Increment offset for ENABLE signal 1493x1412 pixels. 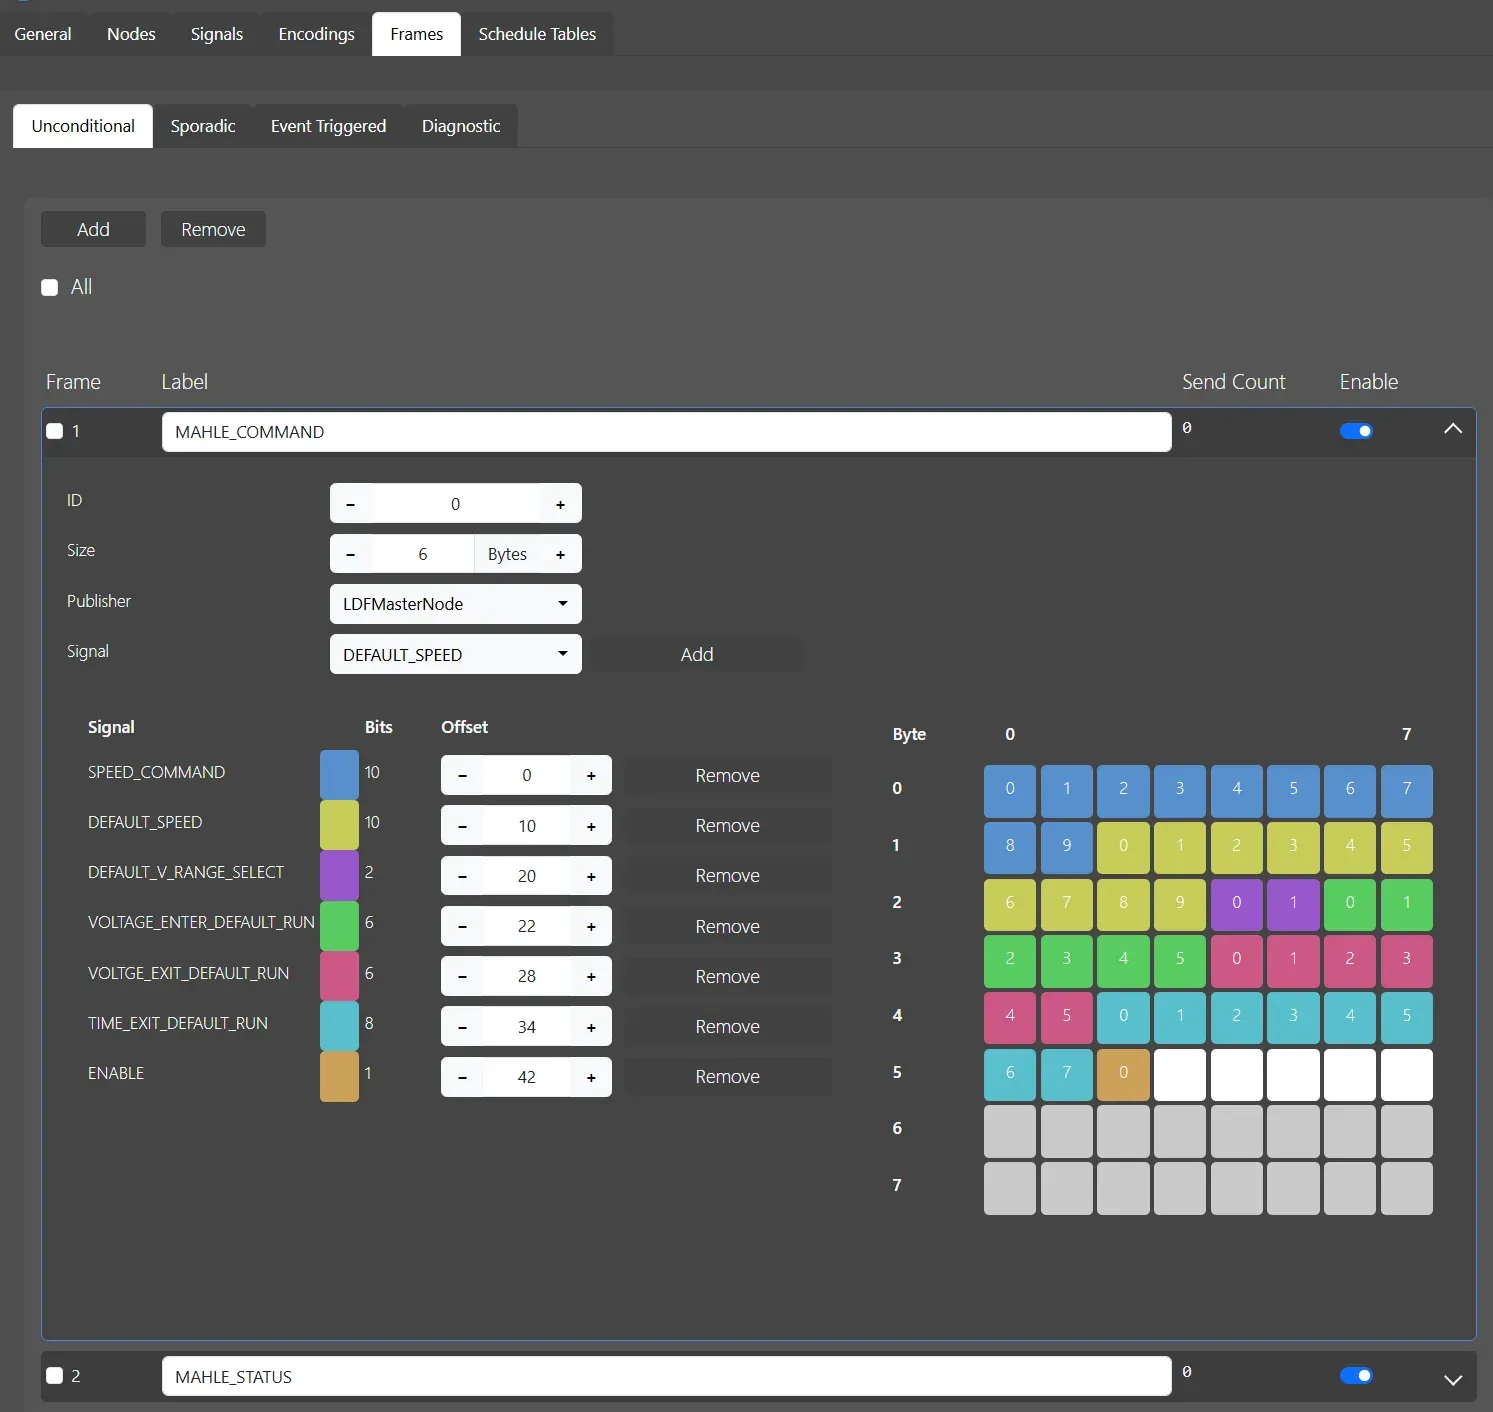tap(591, 1077)
